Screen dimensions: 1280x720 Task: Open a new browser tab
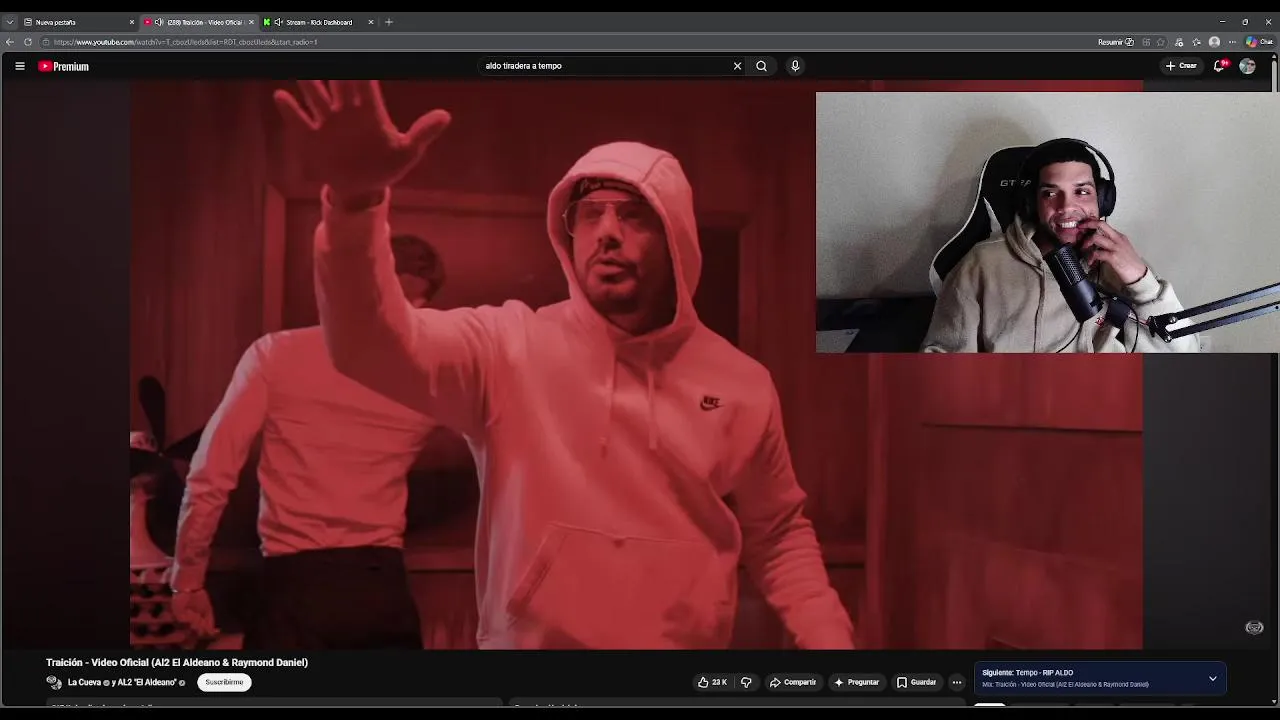[x=389, y=22]
